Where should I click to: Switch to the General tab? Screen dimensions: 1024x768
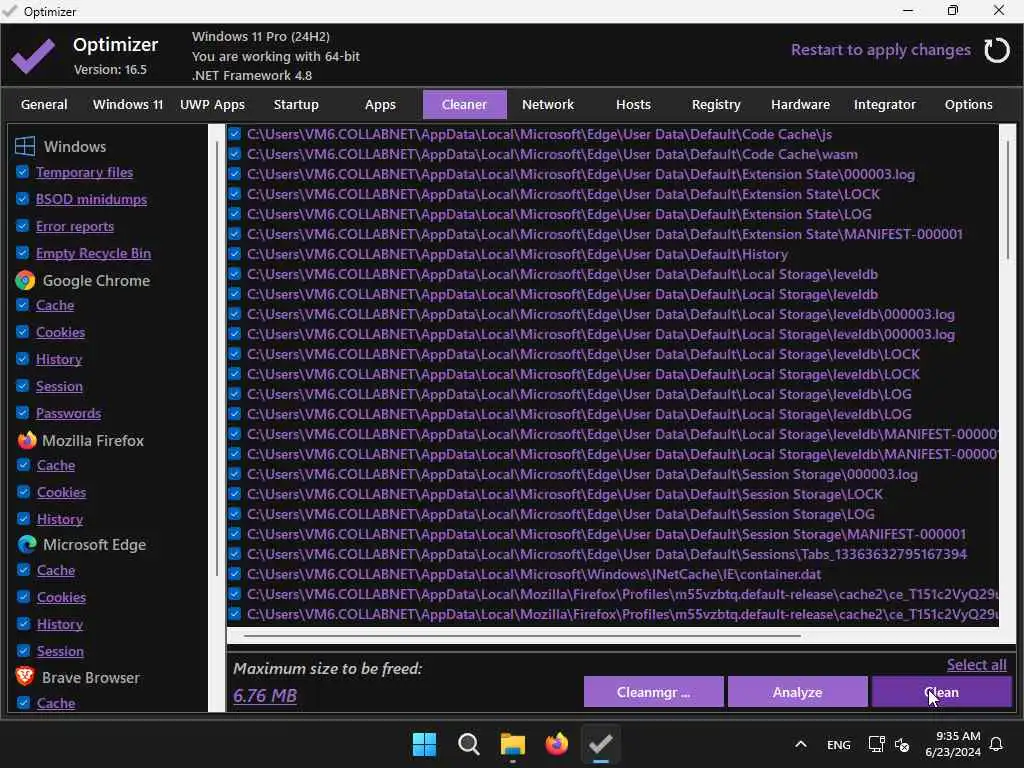44,104
